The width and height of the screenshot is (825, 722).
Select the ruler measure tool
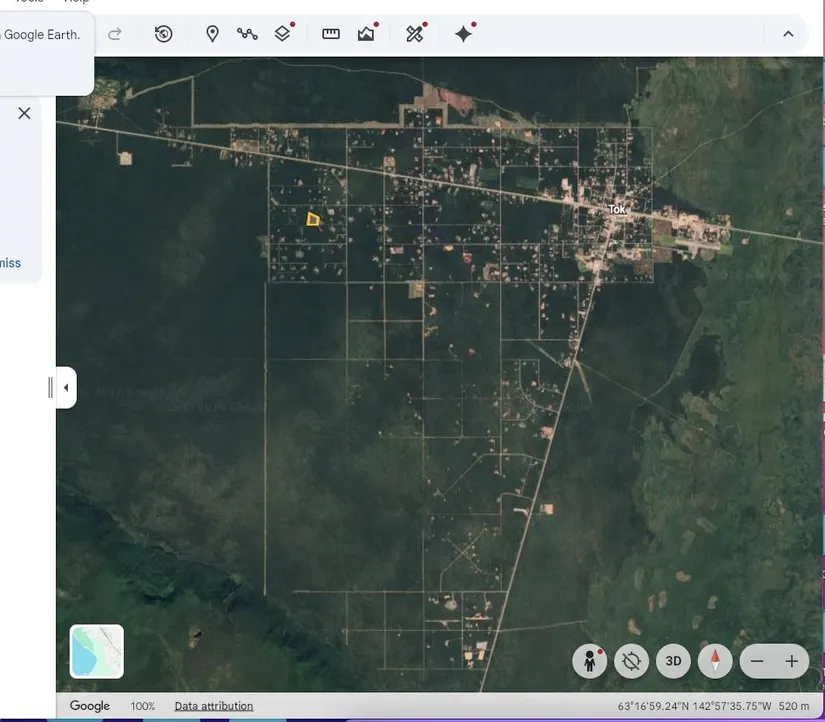pyautogui.click(x=331, y=34)
